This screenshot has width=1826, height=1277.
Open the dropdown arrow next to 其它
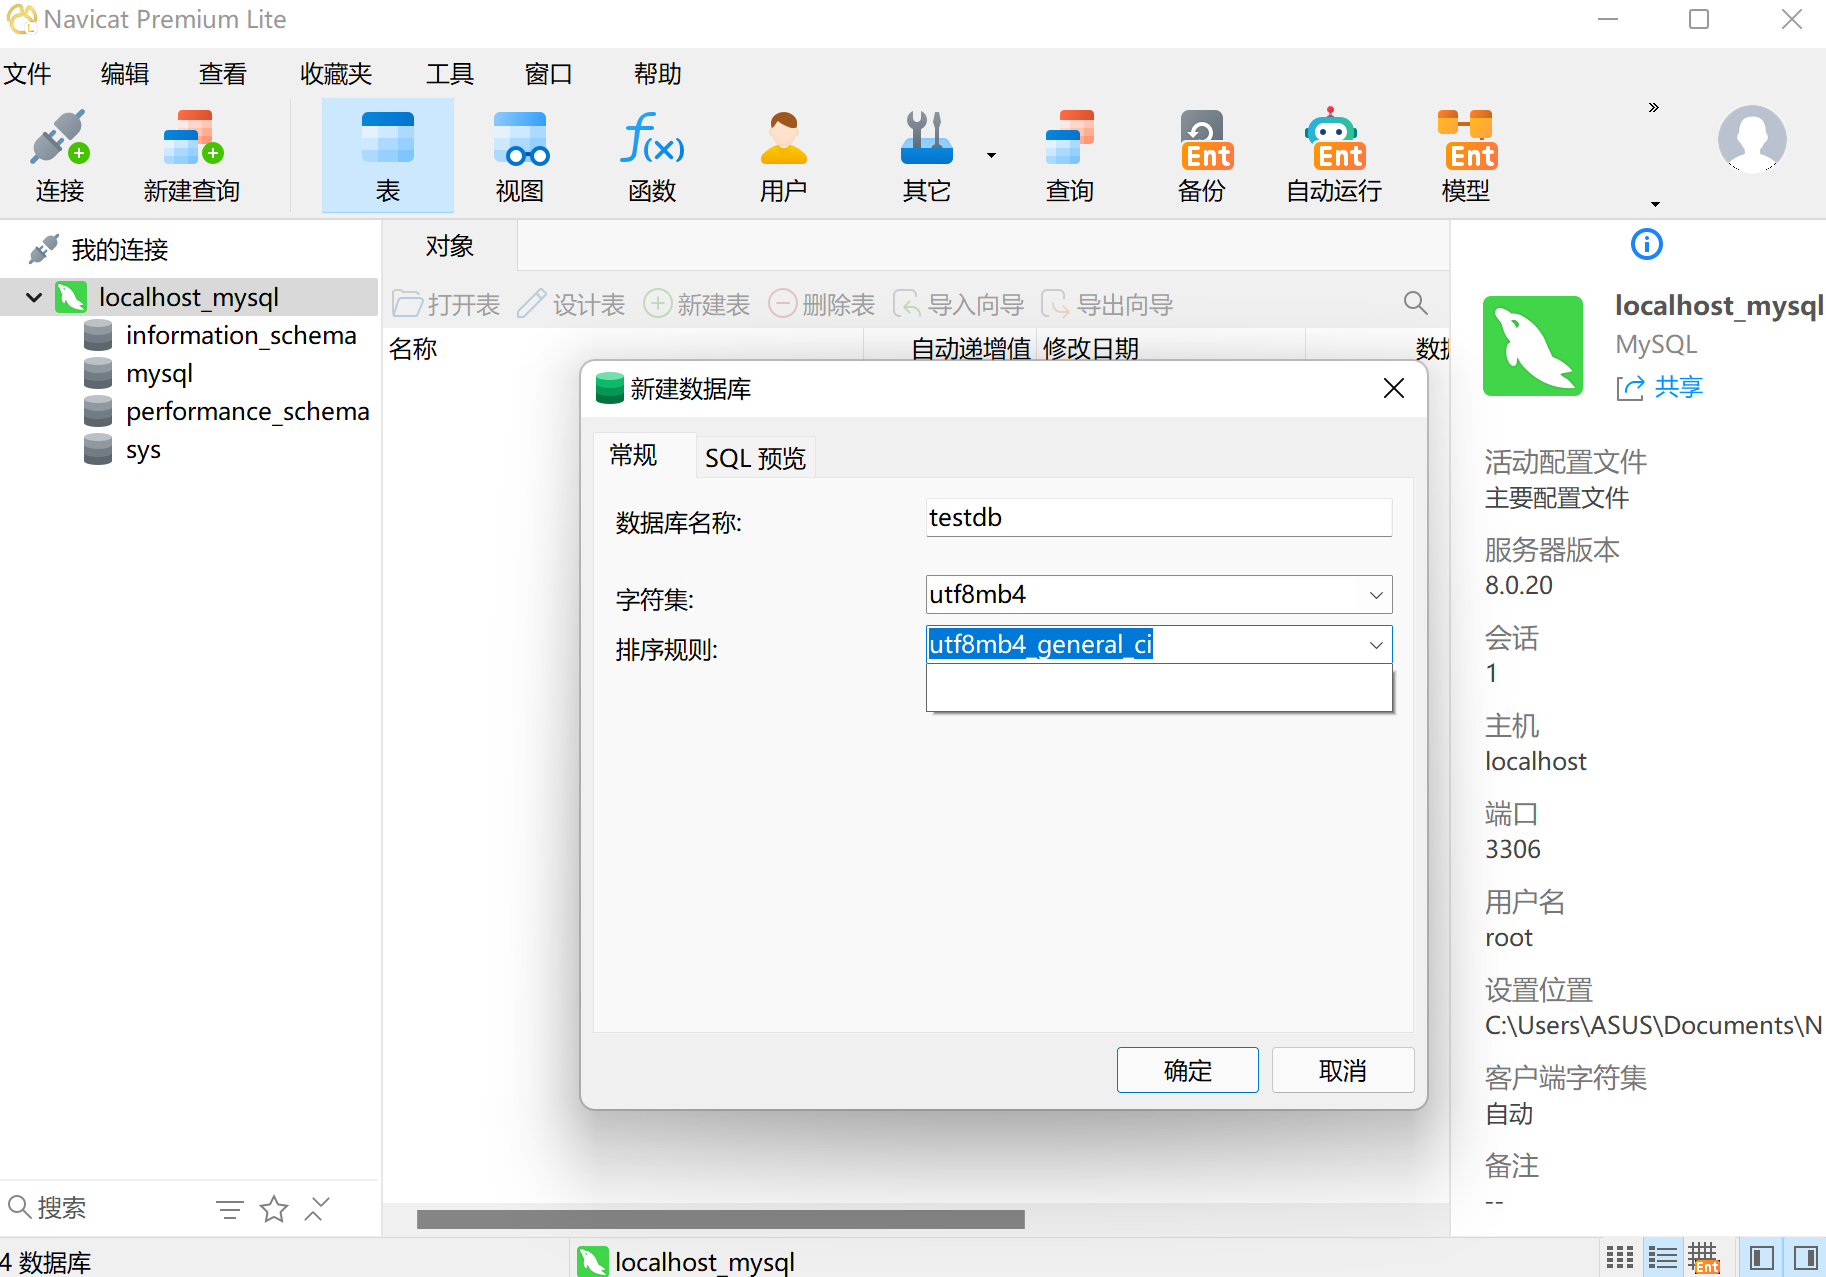coord(991,155)
